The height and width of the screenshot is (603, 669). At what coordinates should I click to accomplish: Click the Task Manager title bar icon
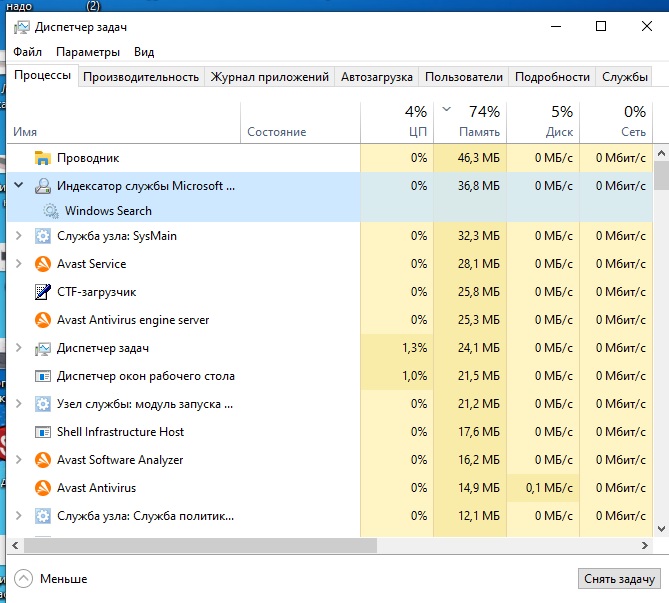tap(21, 27)
